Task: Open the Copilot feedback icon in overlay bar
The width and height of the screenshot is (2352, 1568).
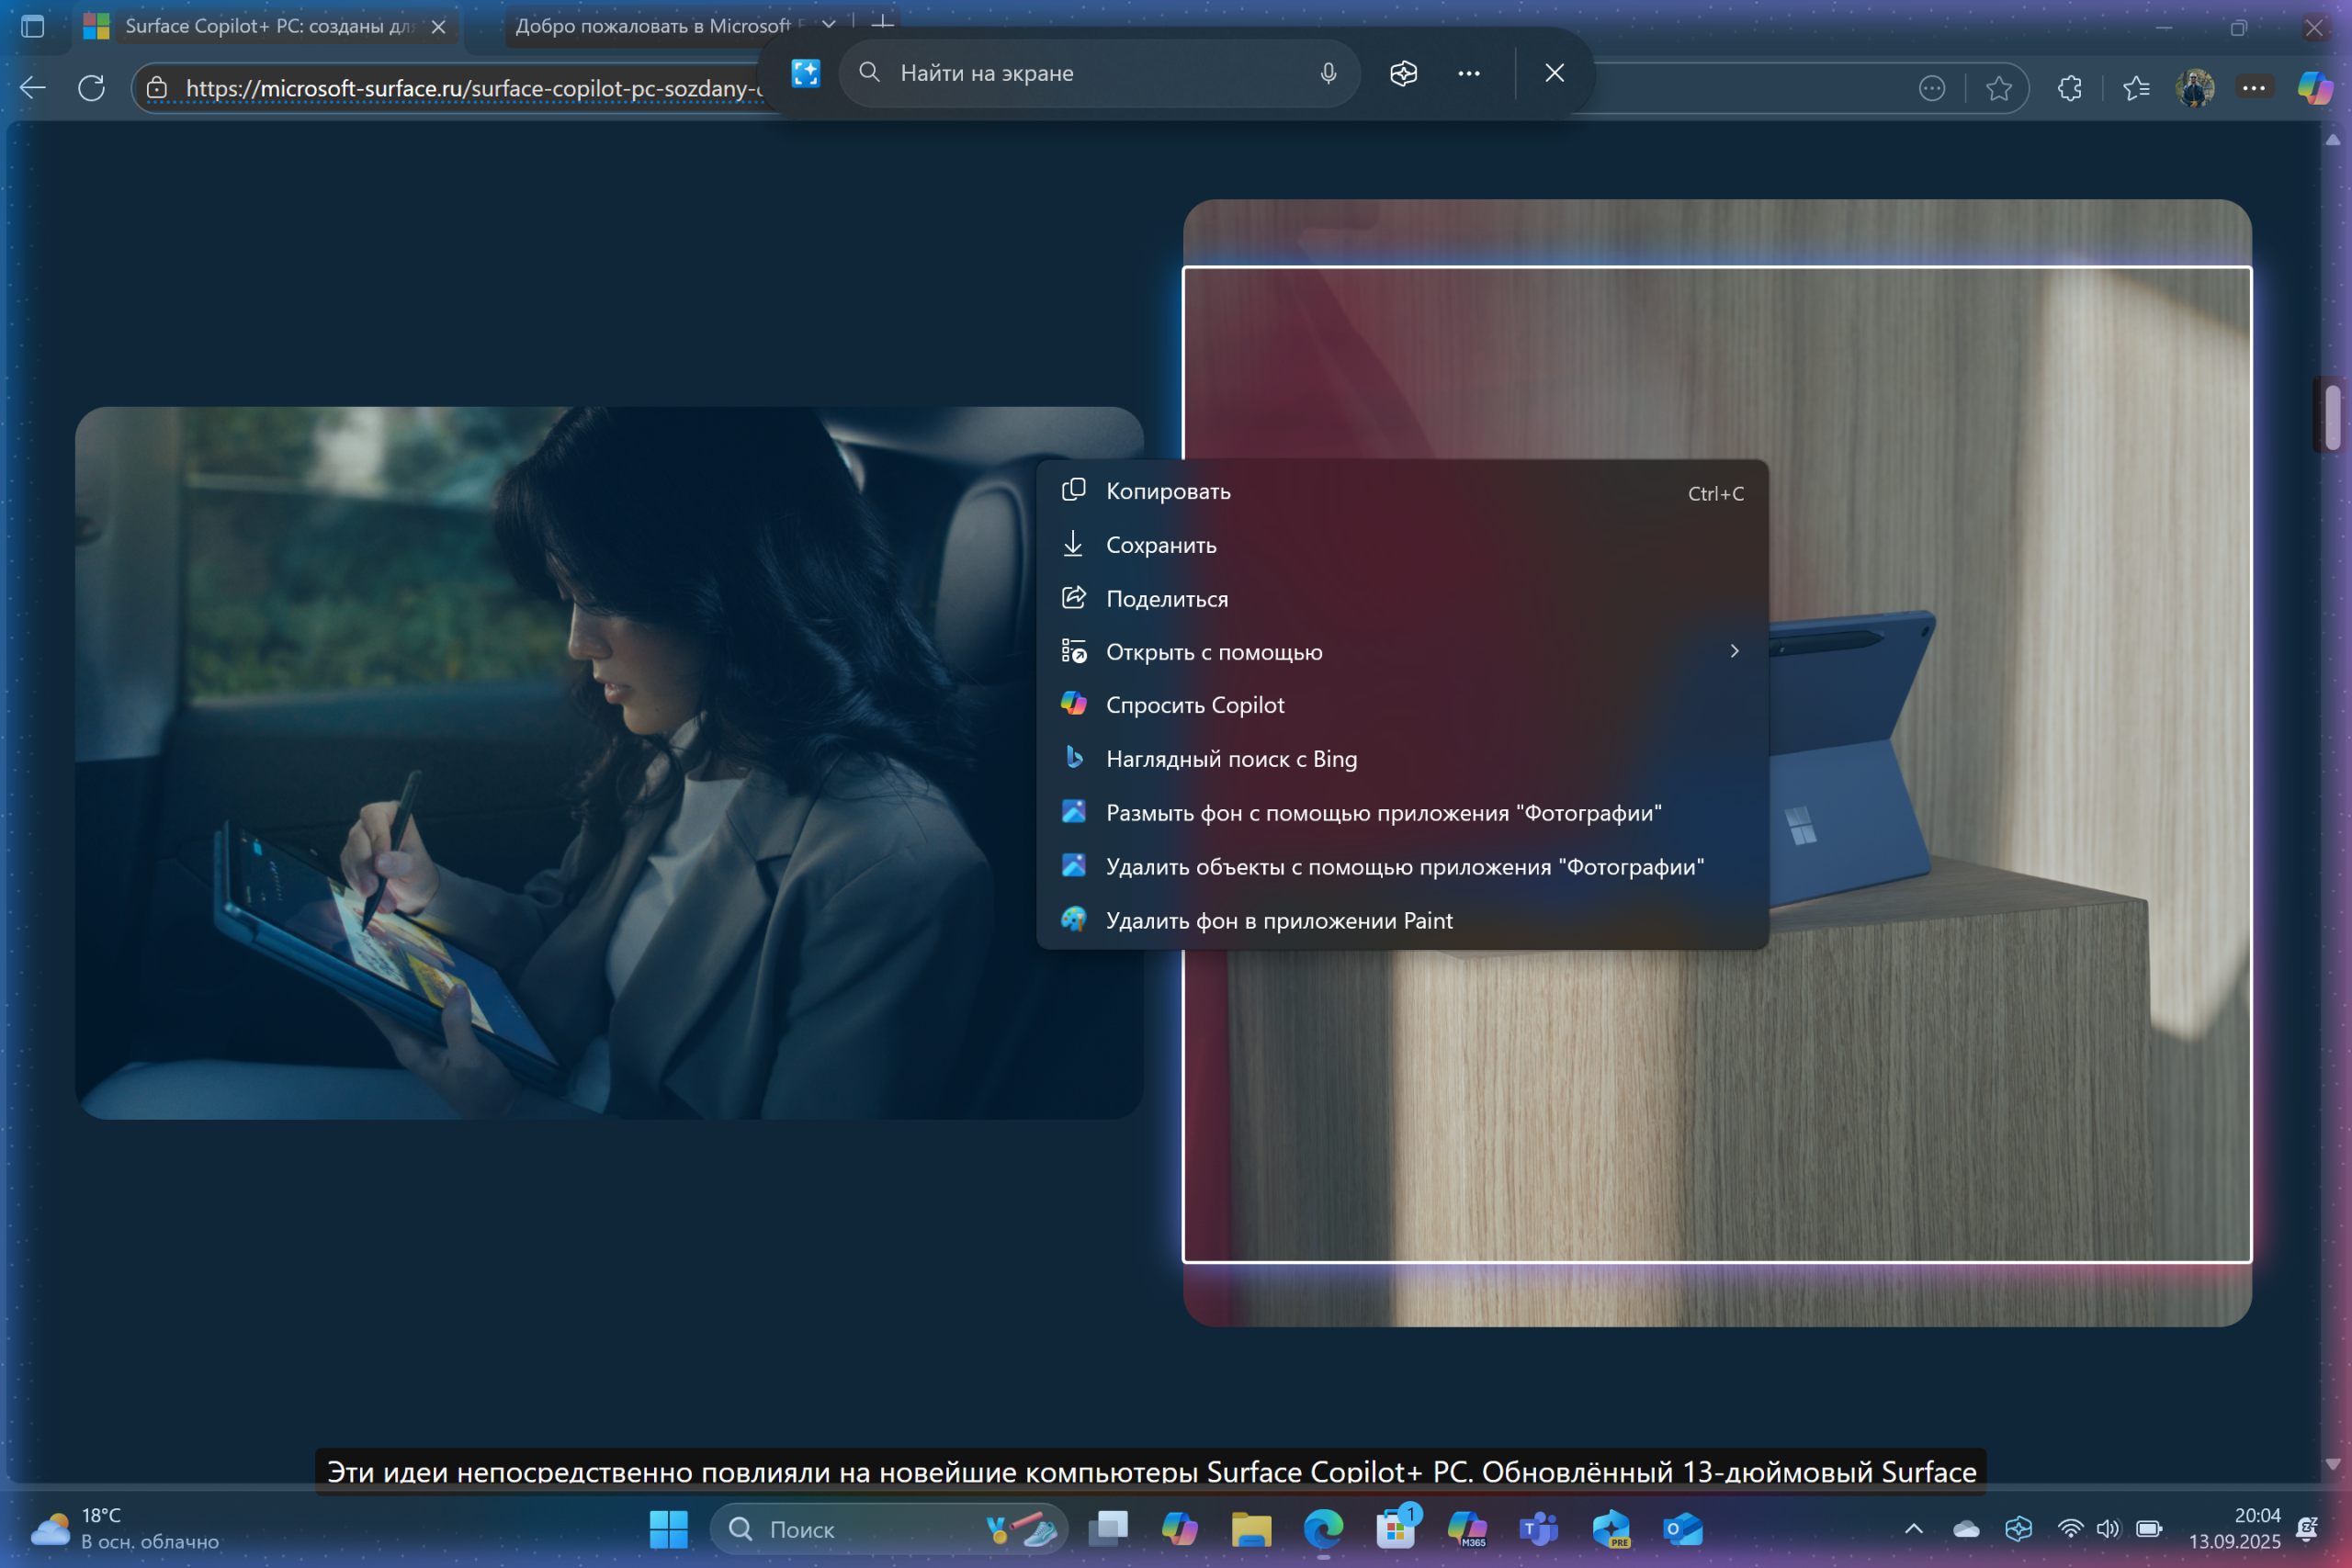Action: [1403, 73]
